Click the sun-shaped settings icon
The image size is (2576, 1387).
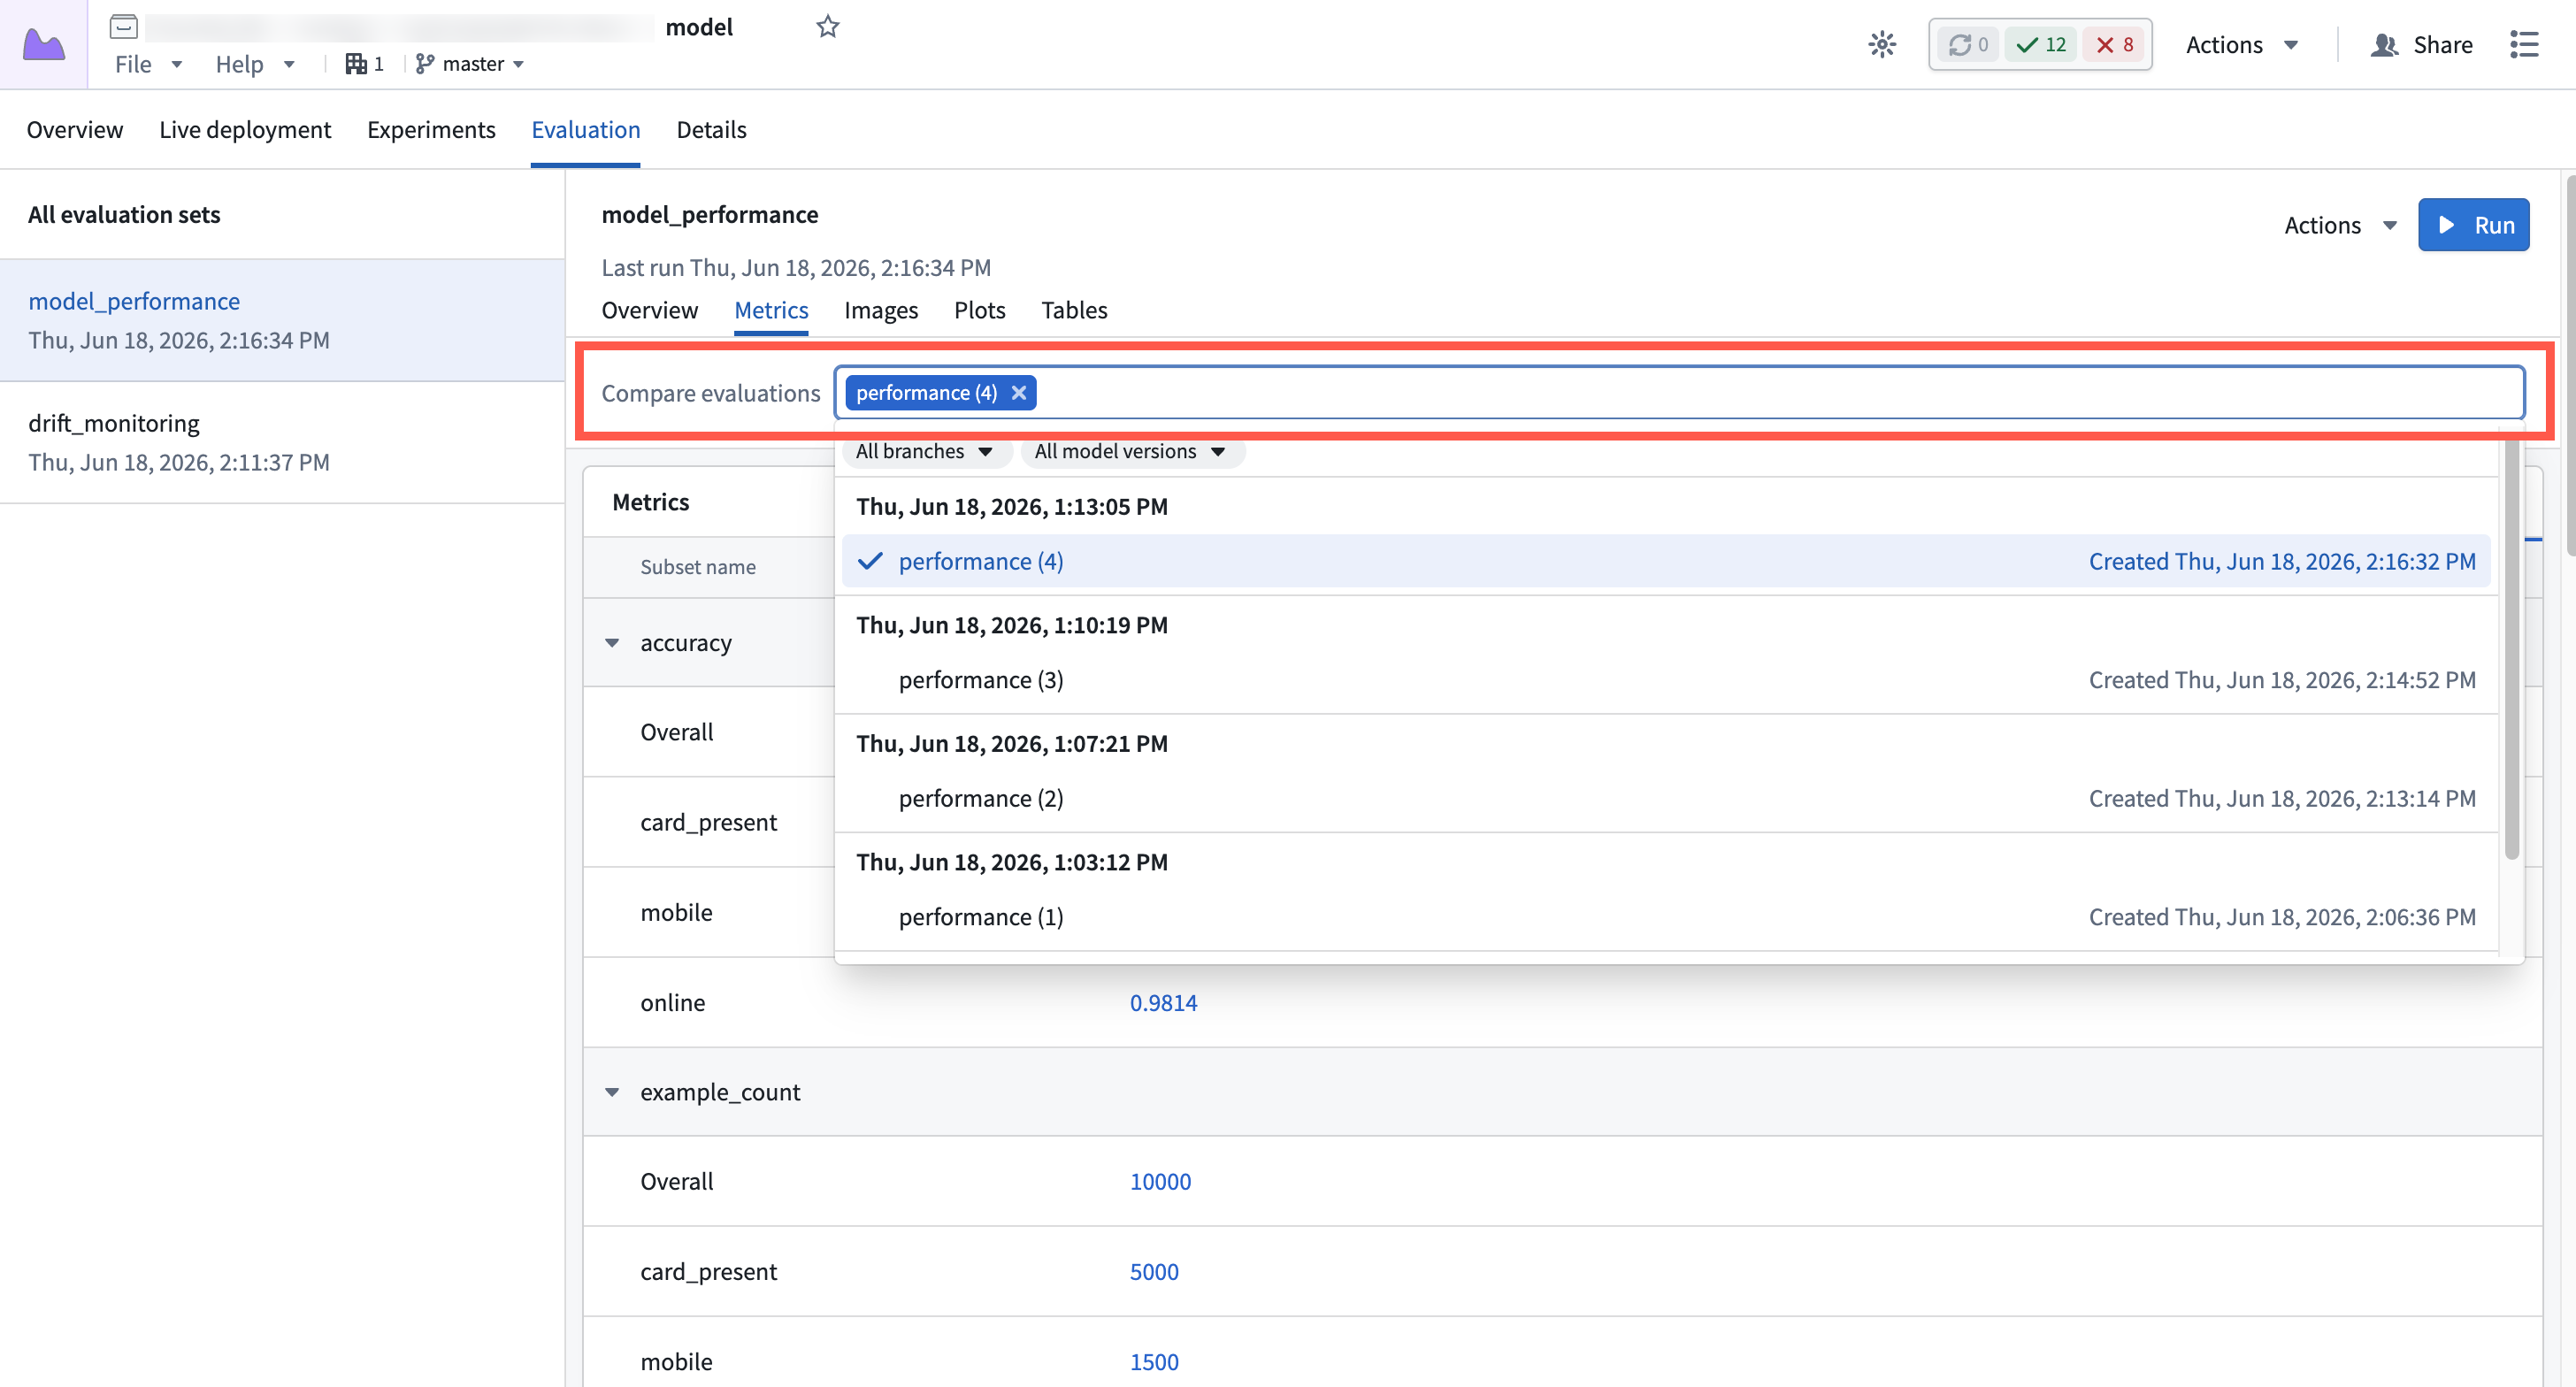tap(1882, 45)
